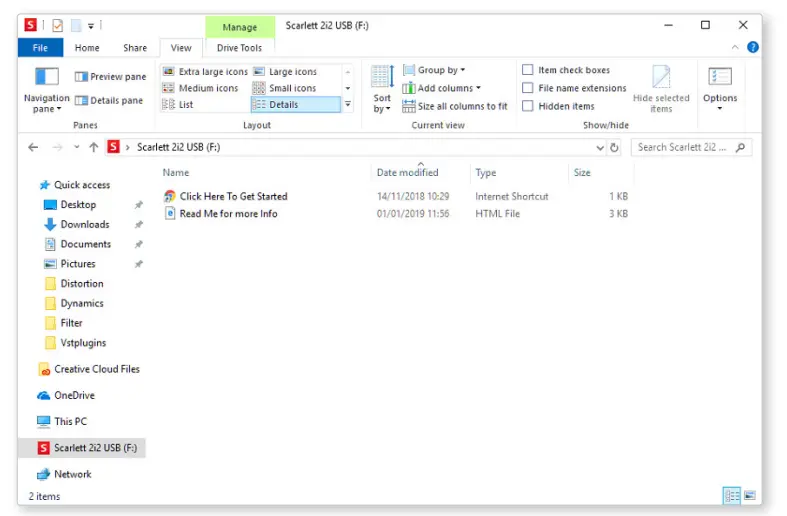Open address bar history dropdown
The image size is (787, 516).
[x=599, y=148]
